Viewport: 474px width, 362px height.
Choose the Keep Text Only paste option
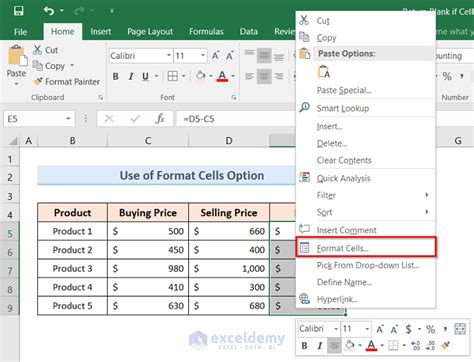[324, 72]
